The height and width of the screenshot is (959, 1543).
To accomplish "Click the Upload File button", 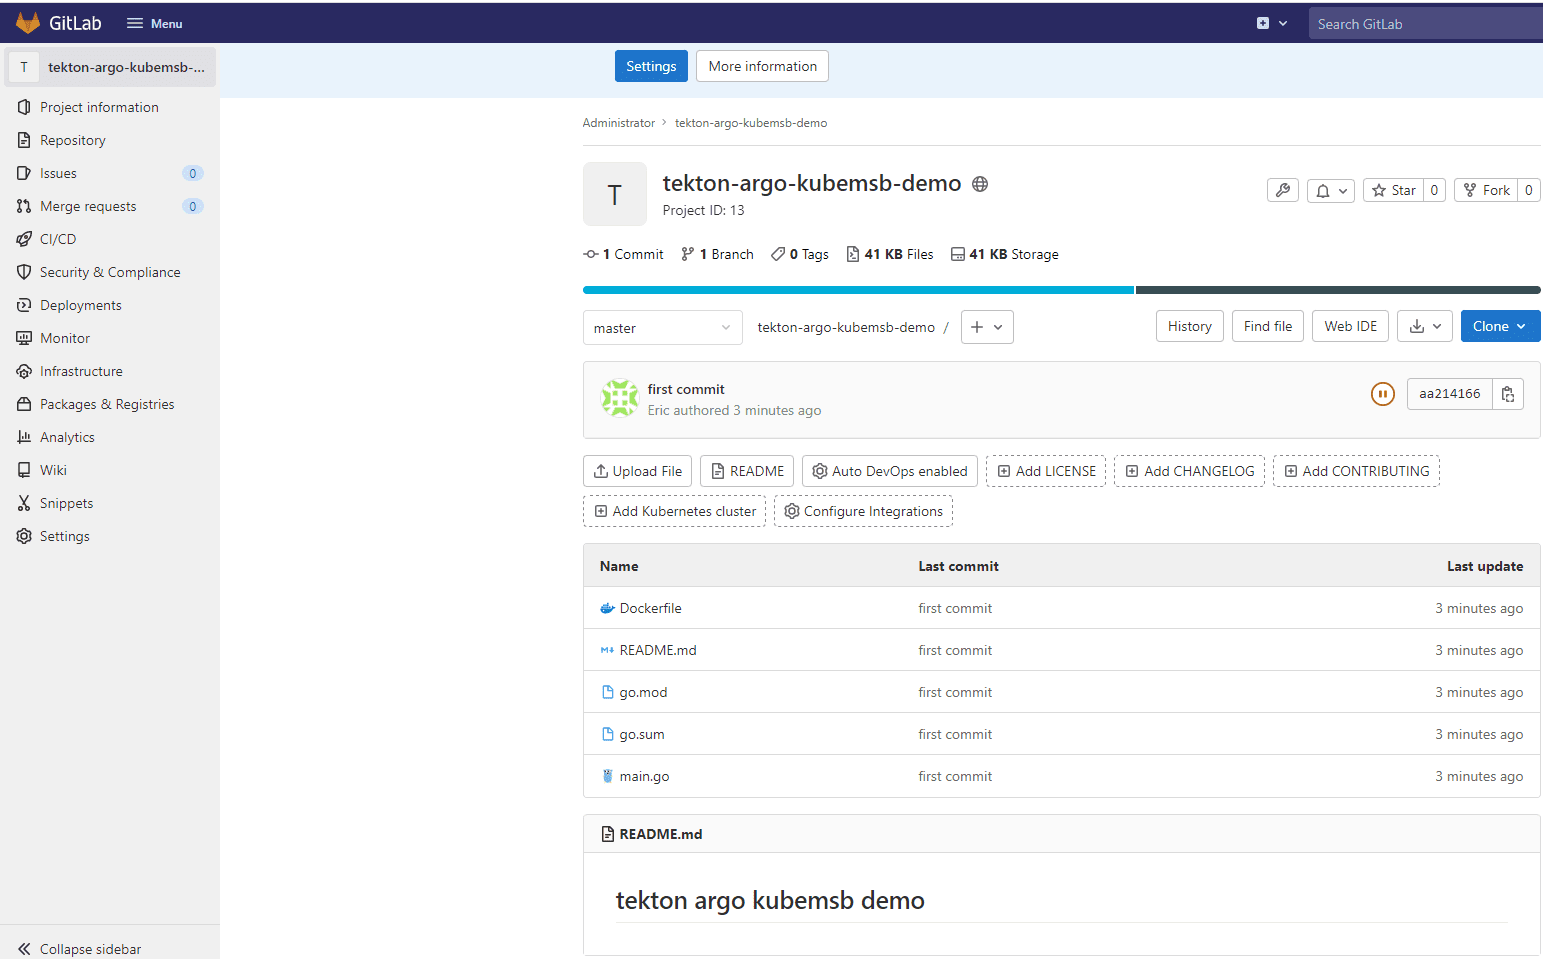I will (638, 471).
